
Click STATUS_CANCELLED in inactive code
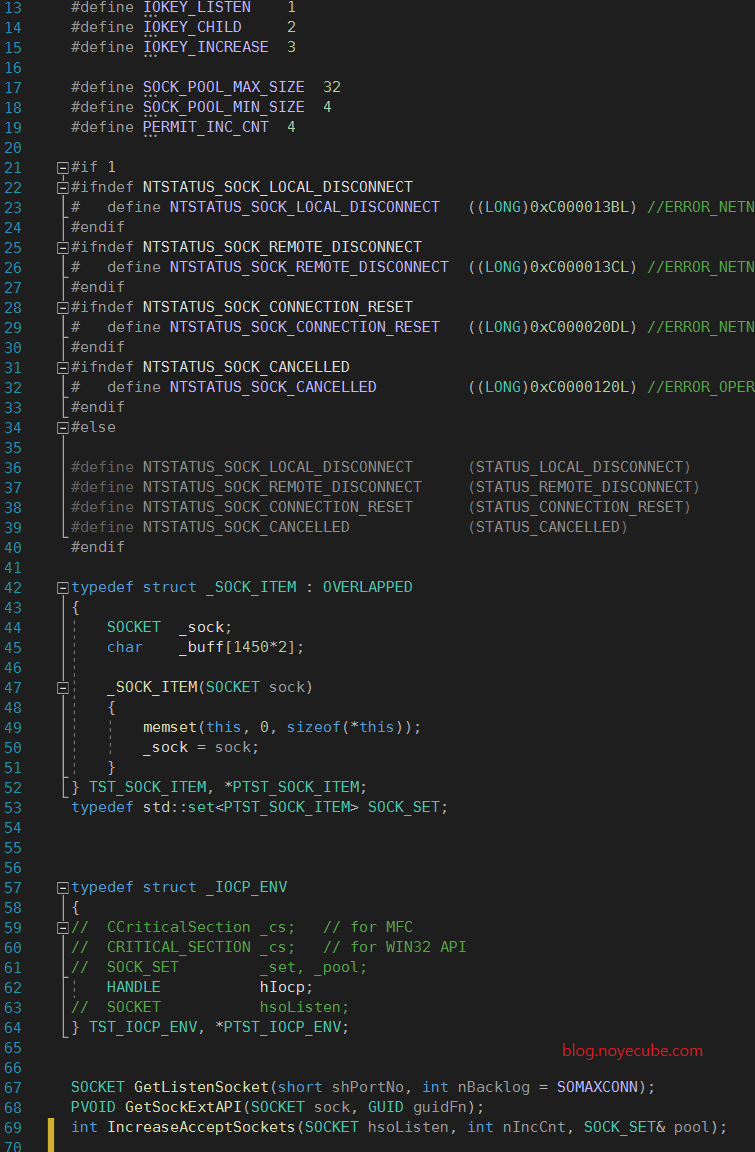548,527
